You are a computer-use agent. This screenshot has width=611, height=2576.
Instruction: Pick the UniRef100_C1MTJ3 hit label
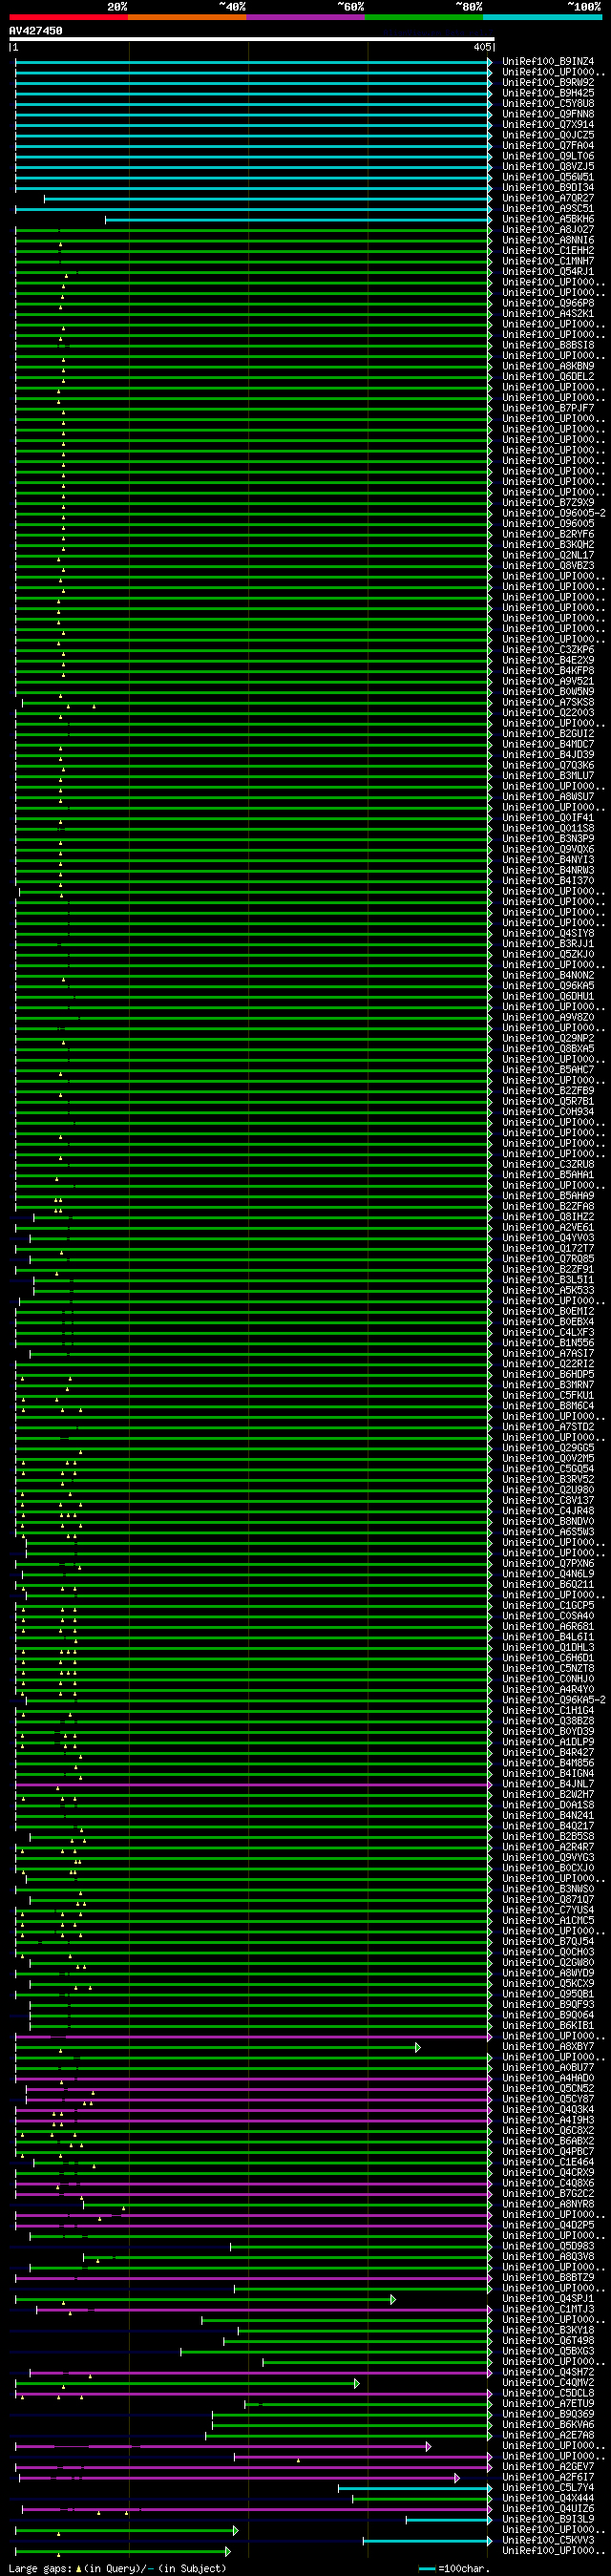[x=548, y=2309]
